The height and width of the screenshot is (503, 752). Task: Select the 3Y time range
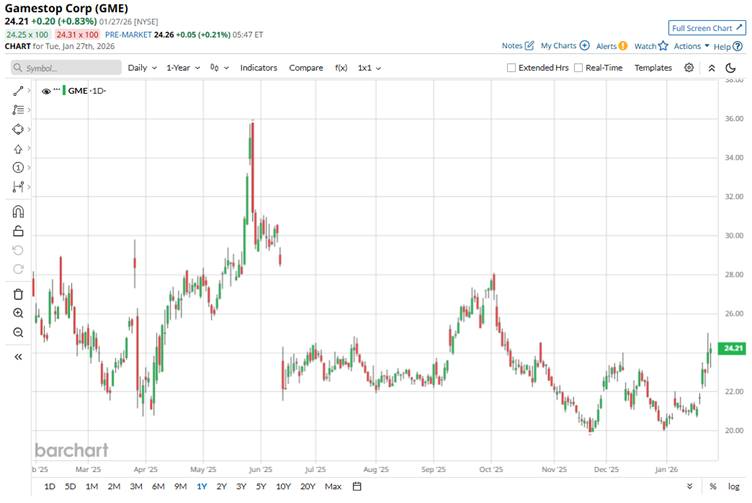[241, 486]
